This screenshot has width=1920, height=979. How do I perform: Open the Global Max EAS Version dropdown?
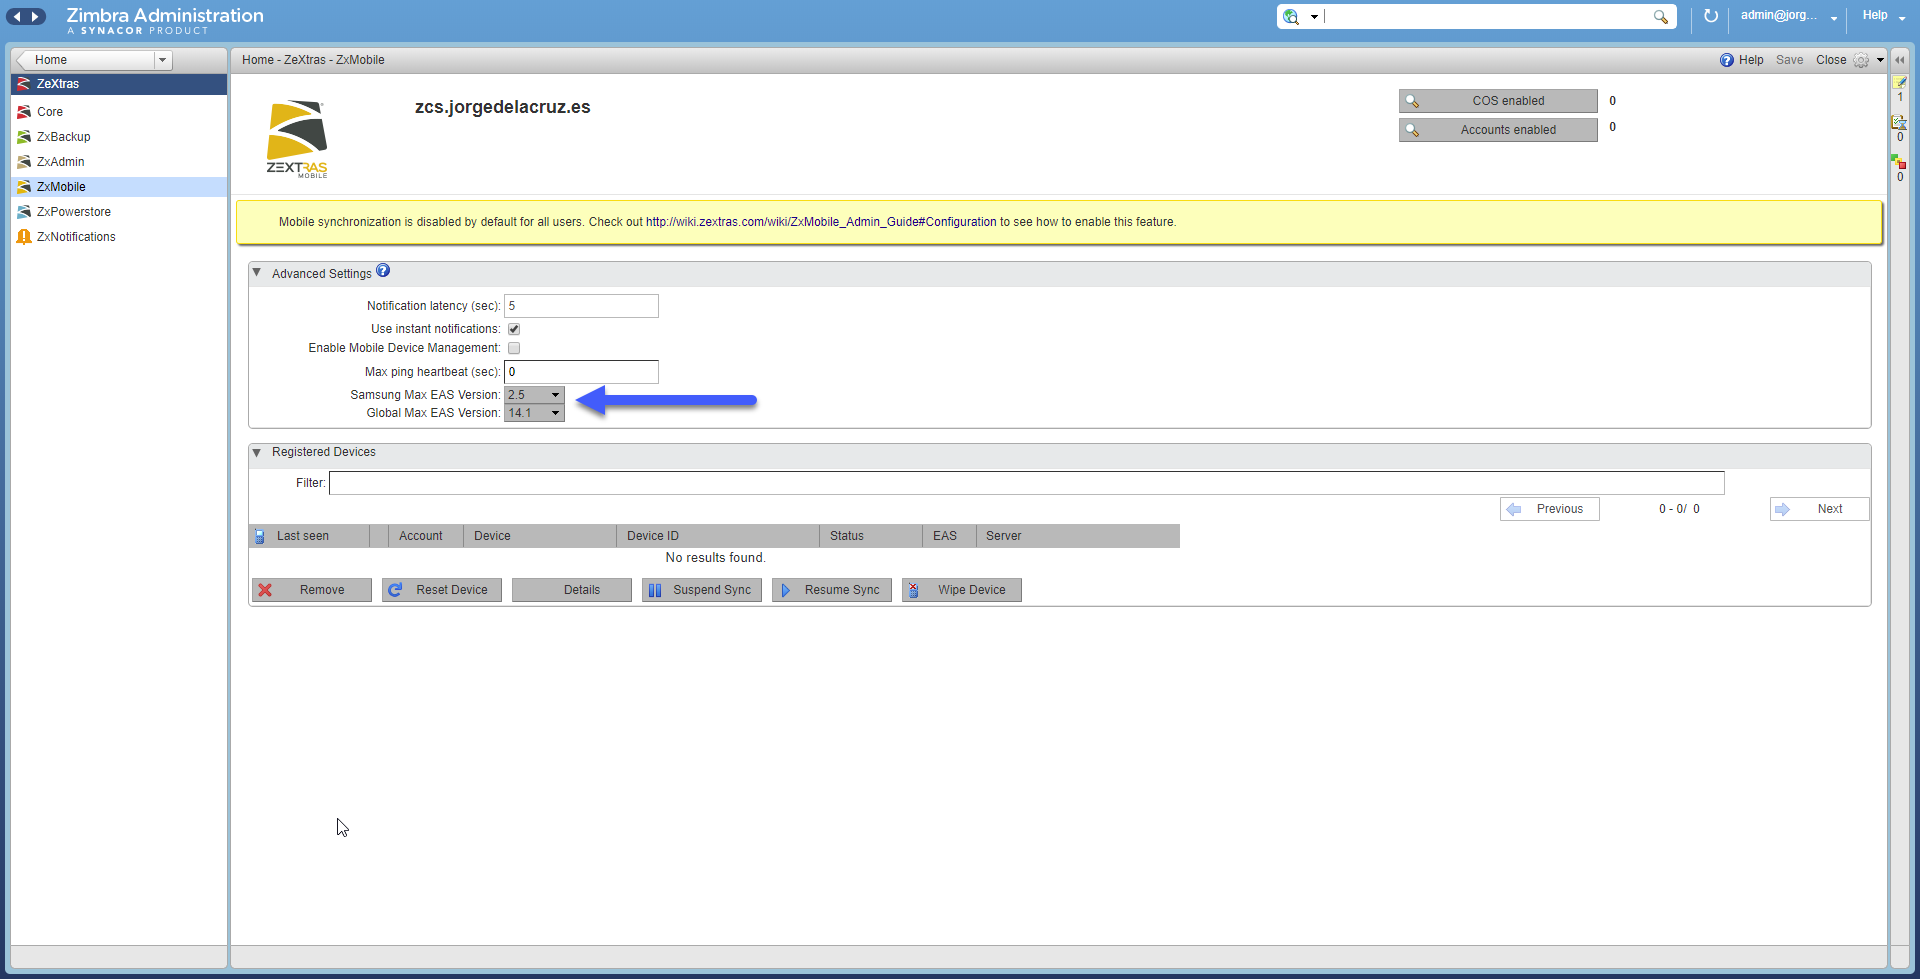pos(534,413)
